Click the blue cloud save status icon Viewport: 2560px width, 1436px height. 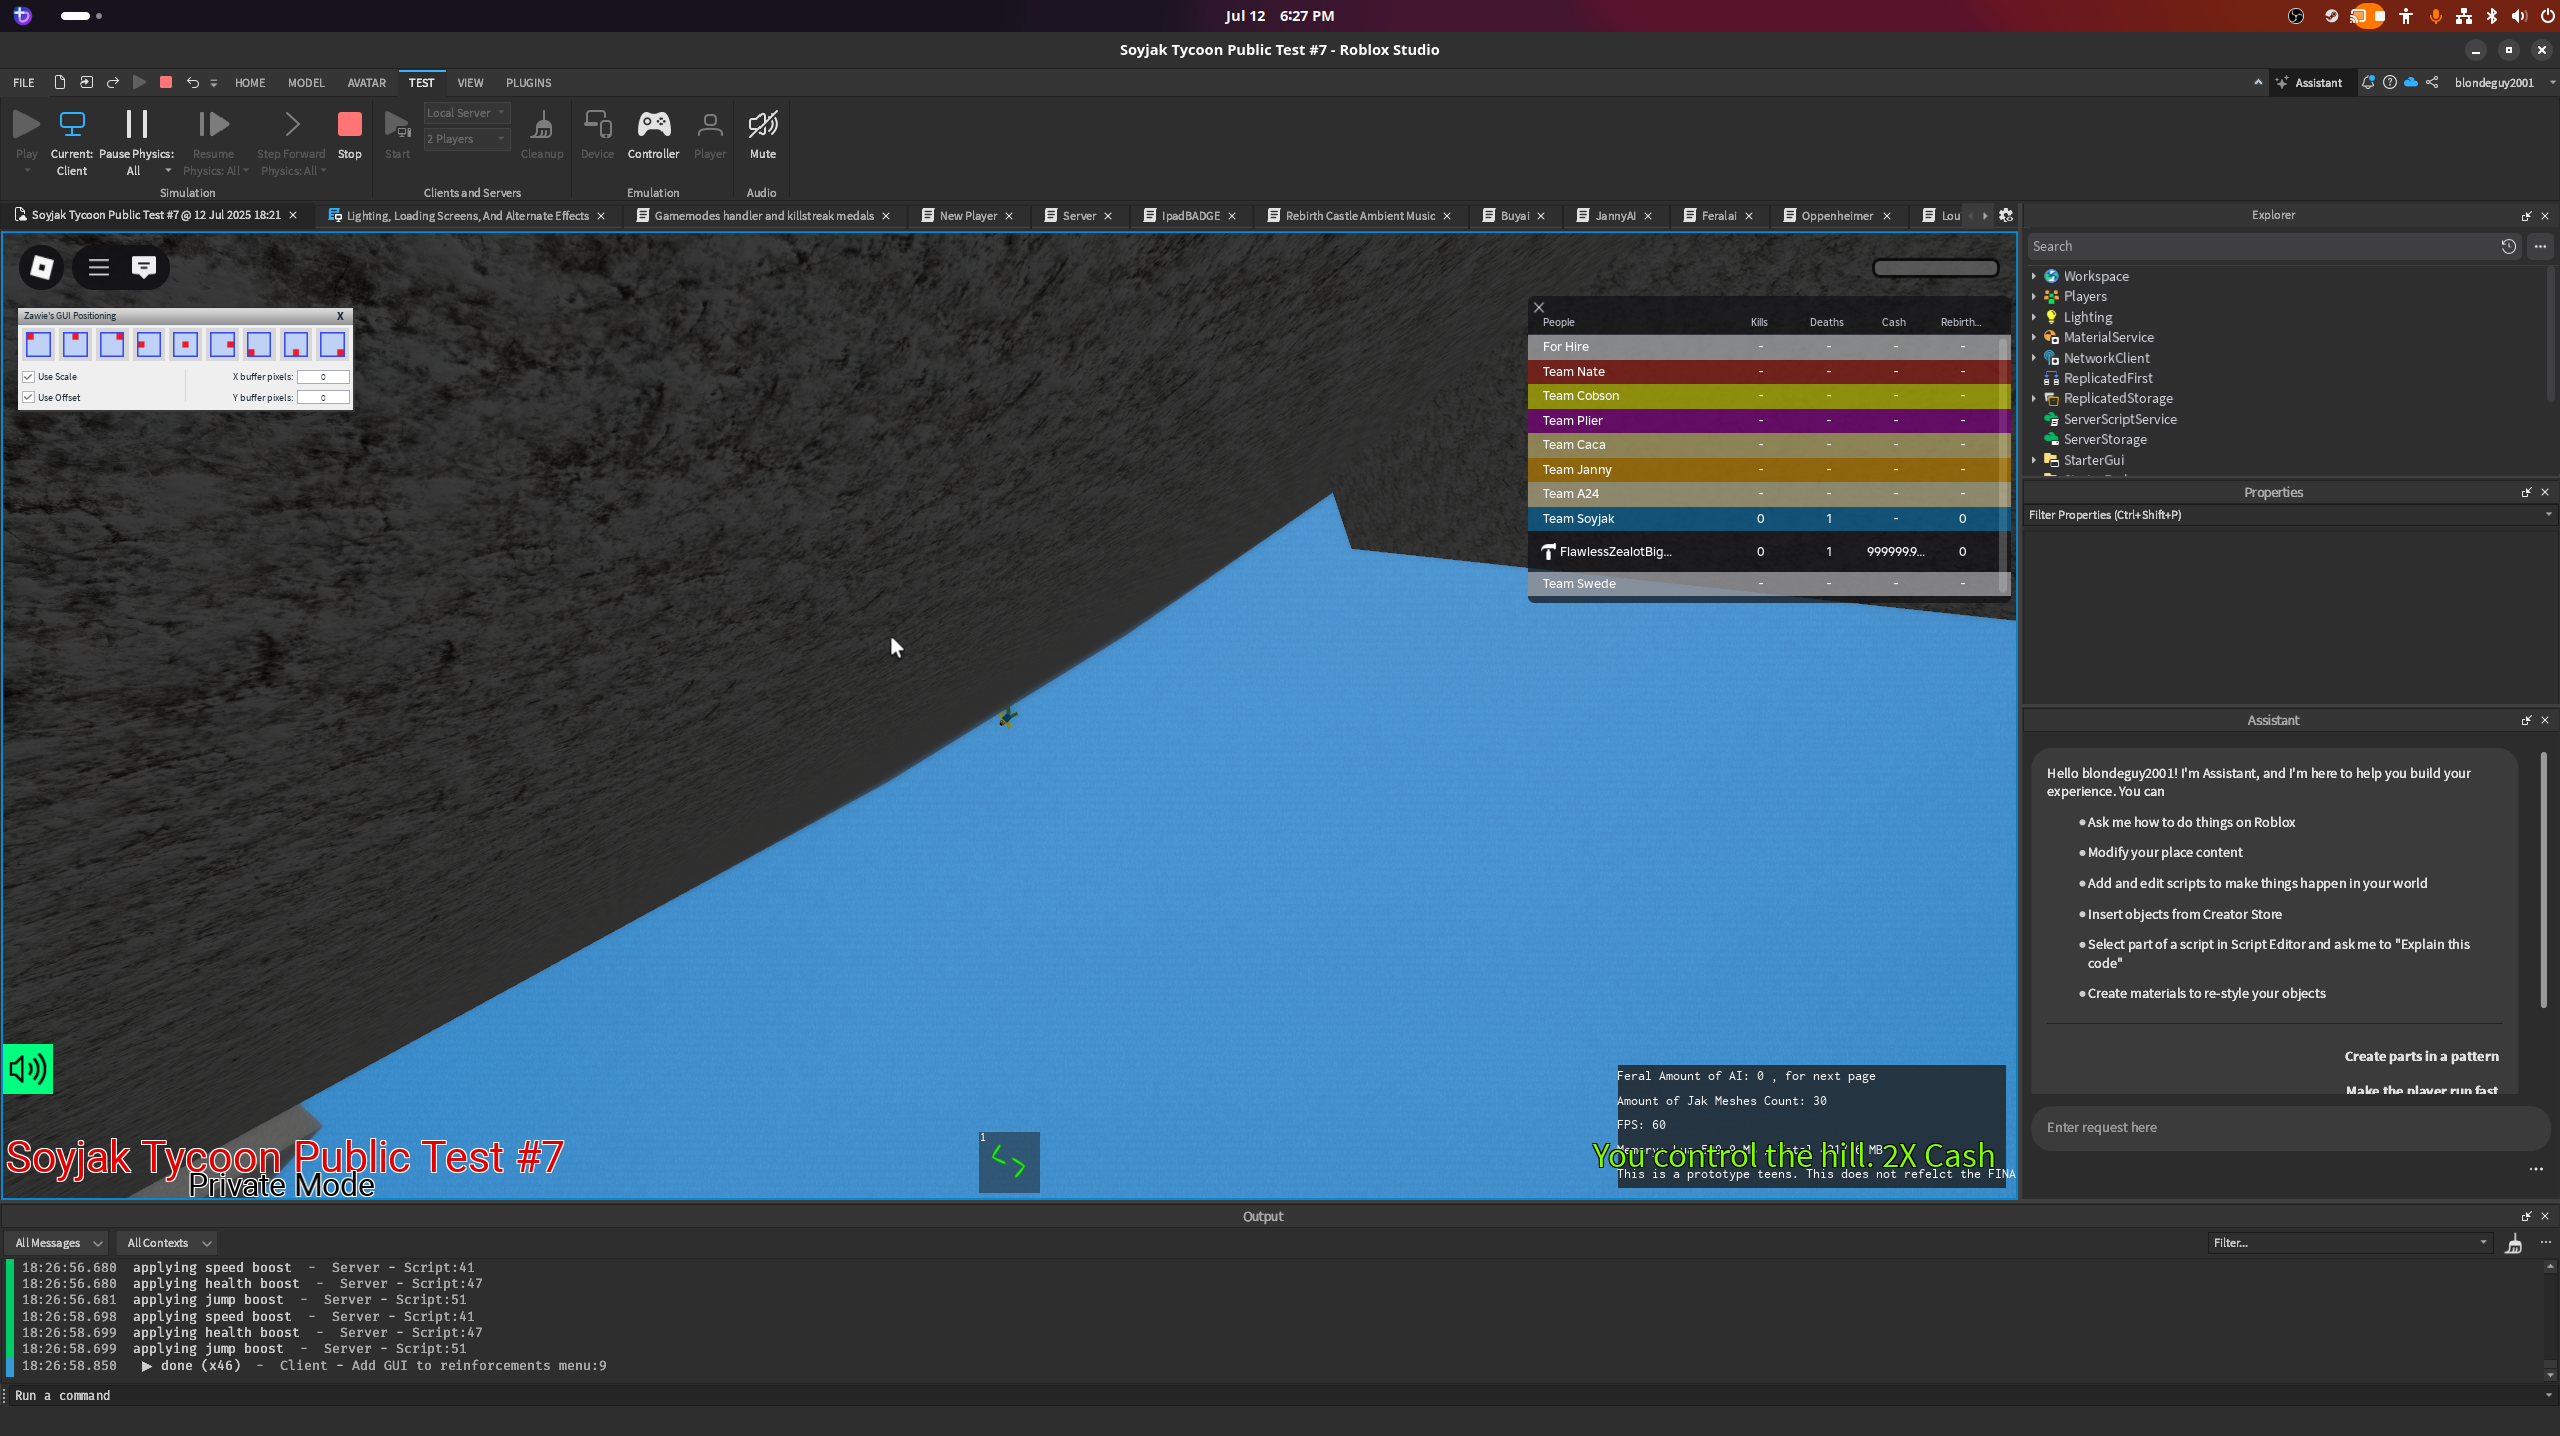(2411, 82)
